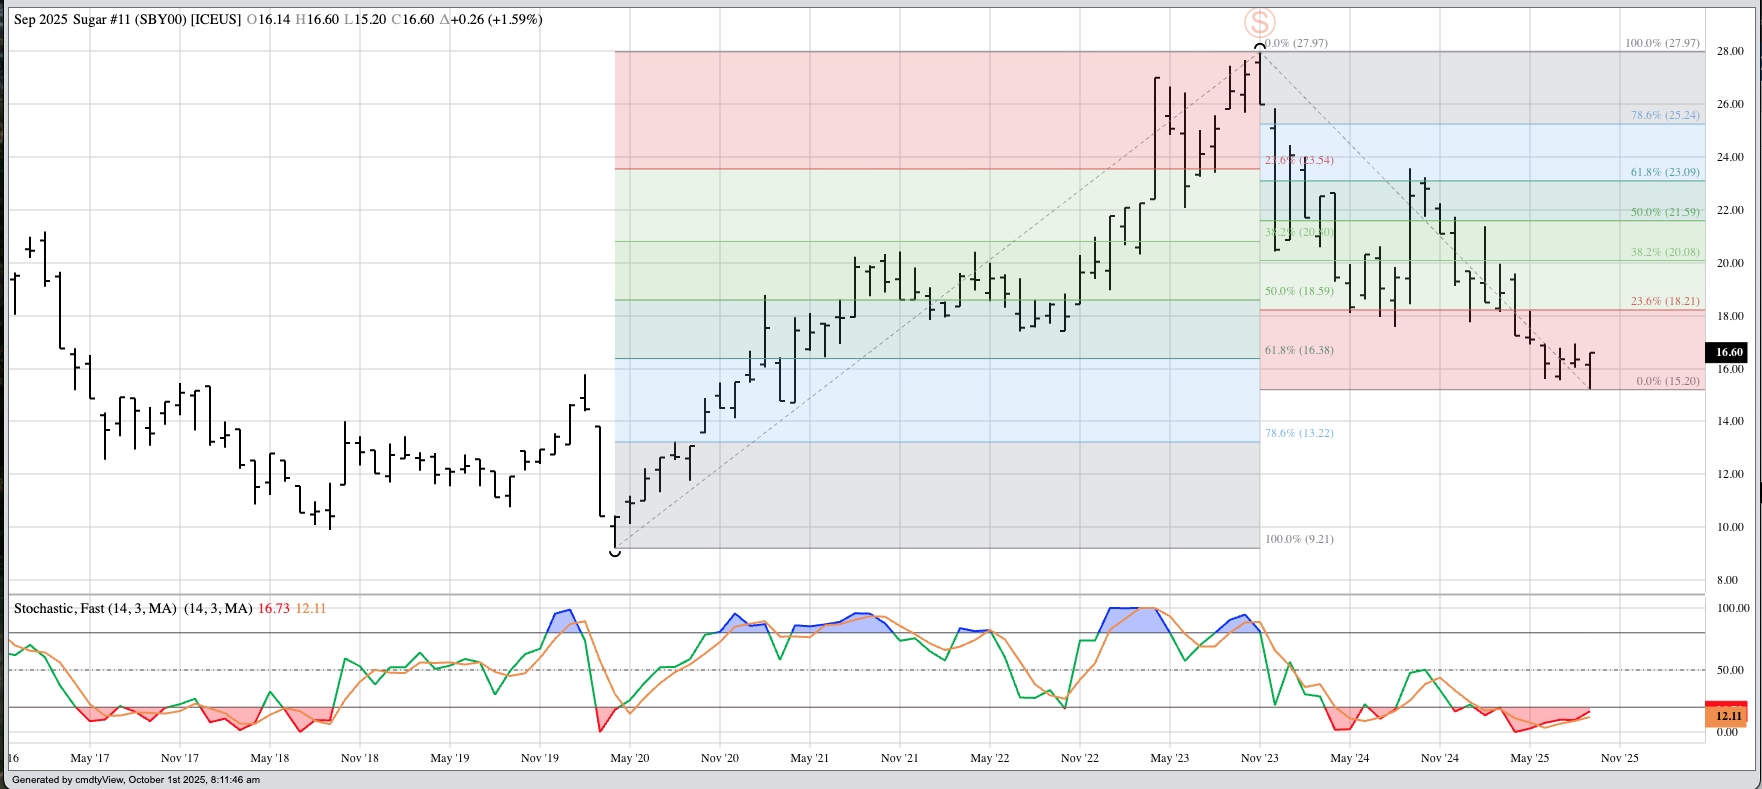The width and height of the screenshot is (1762, 789).
Task: Click the 38.2% (20.08) level label
Action: pyautogui.click(x=1665, y=252)
